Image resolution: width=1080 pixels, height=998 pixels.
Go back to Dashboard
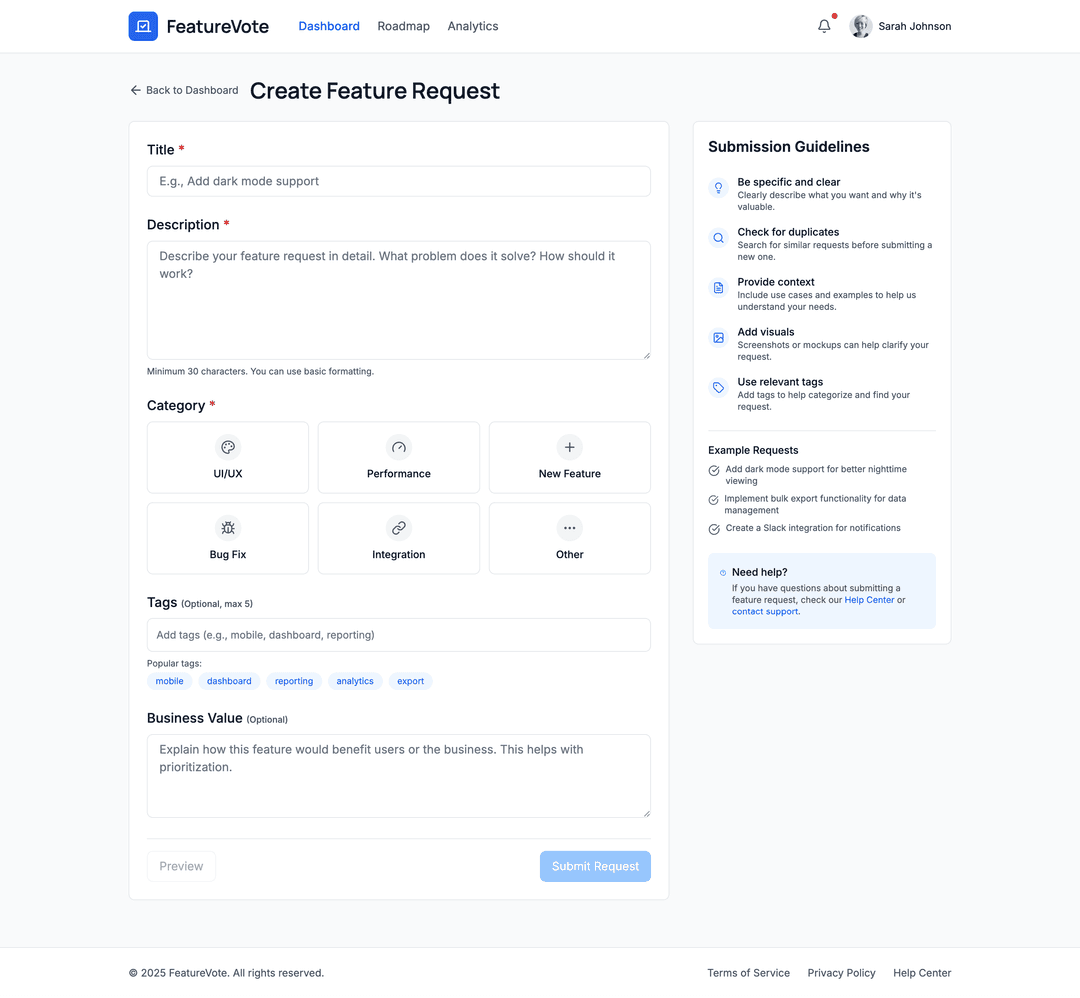(184, 90)
